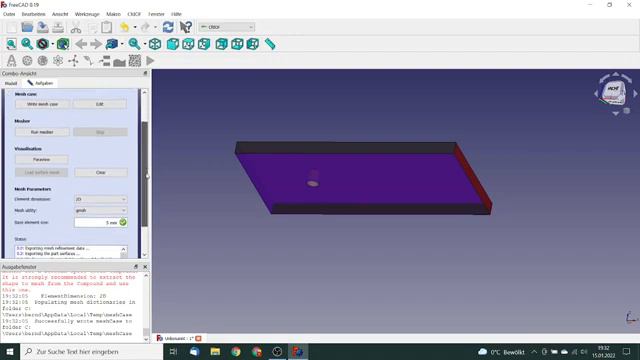640x360 pixels.
Task: Click the Base element size input field
Action: (101, 222)
